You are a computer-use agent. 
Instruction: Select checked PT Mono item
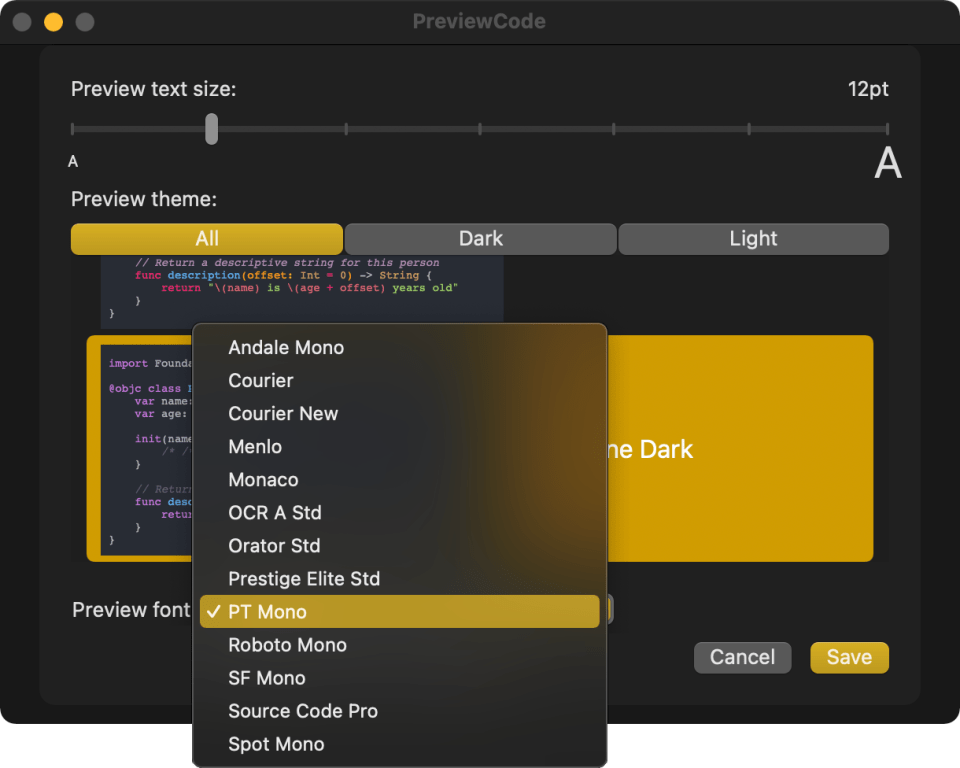tap(267, 612)
